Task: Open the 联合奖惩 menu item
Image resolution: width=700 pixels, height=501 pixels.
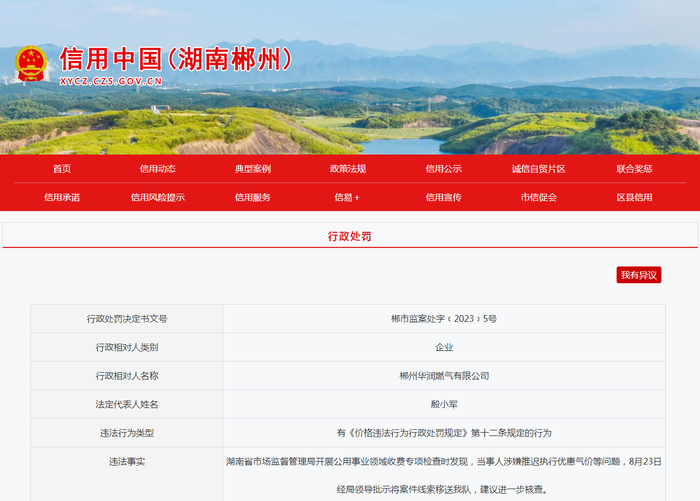Action: (x=634, y=169)
